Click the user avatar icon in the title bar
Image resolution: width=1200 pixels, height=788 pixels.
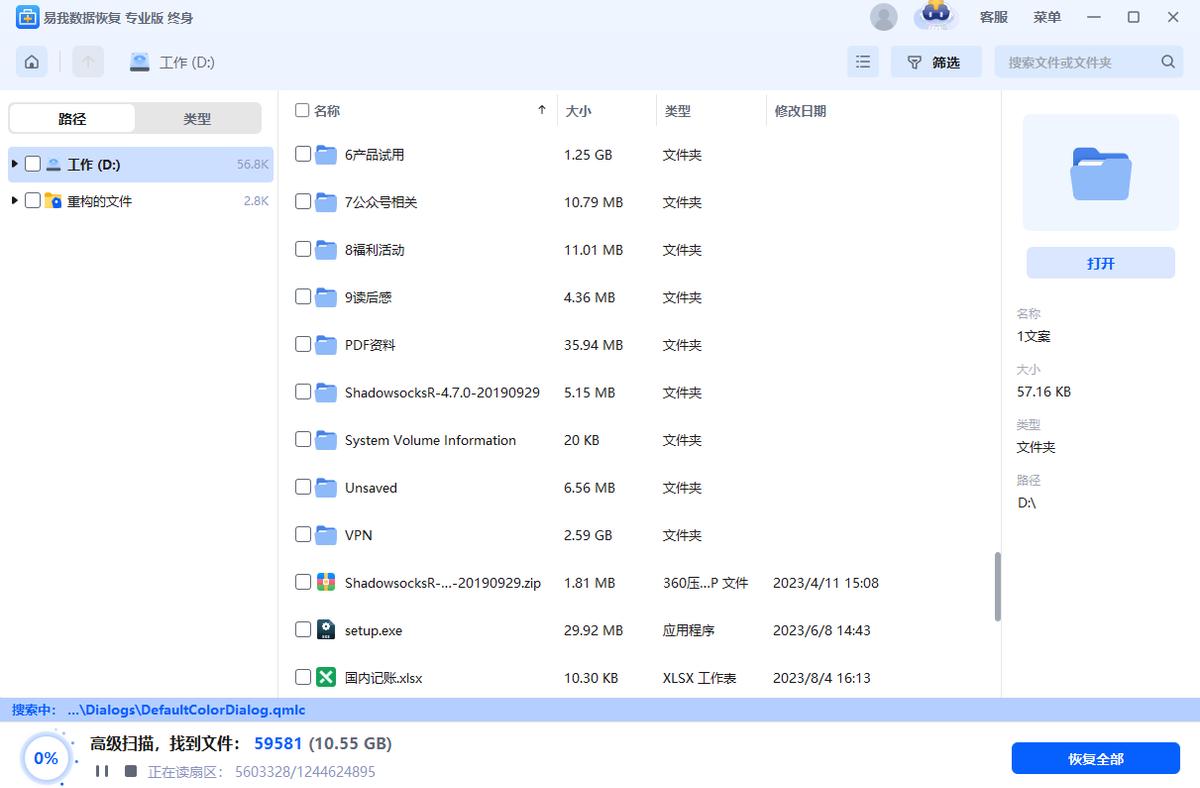[x=883, y=17]
